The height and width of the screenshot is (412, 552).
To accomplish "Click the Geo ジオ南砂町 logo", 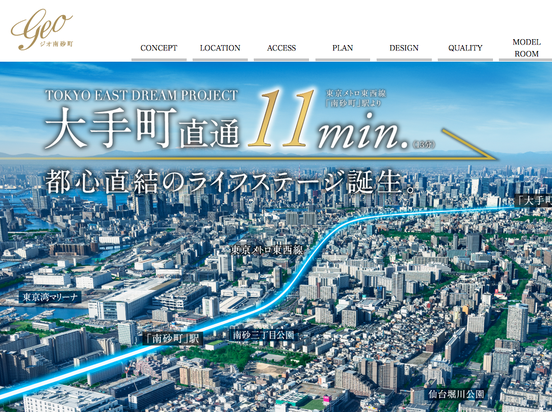I will 42,30.
